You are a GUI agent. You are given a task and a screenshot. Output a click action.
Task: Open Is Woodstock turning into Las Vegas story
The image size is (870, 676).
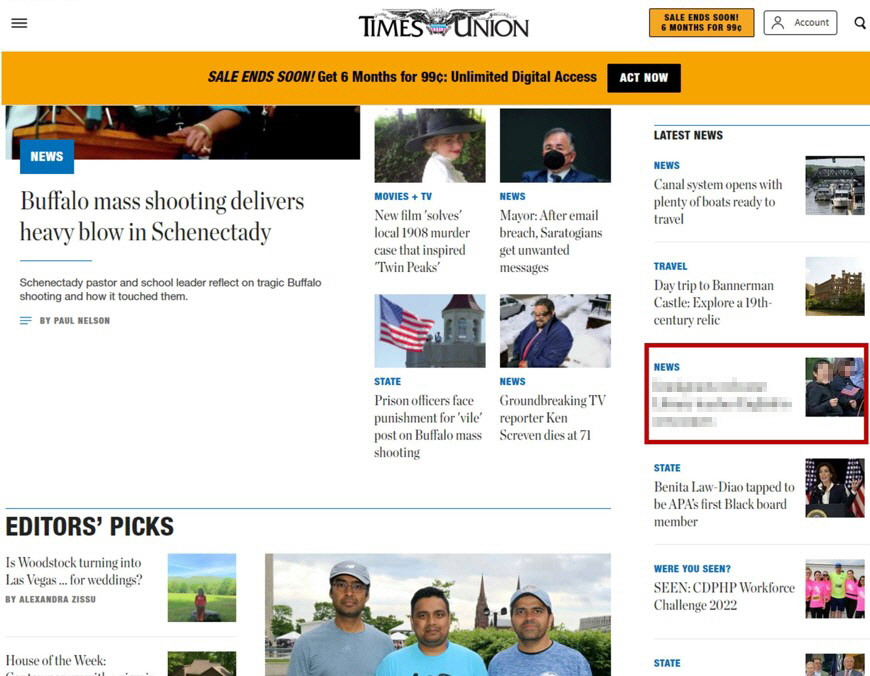tap(74, 571)
